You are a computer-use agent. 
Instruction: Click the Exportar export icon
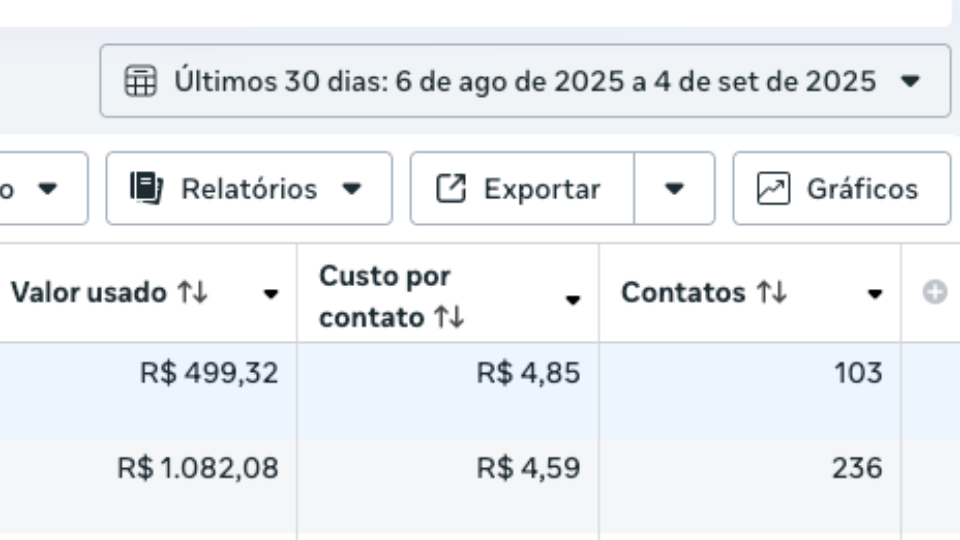point(452,189)
